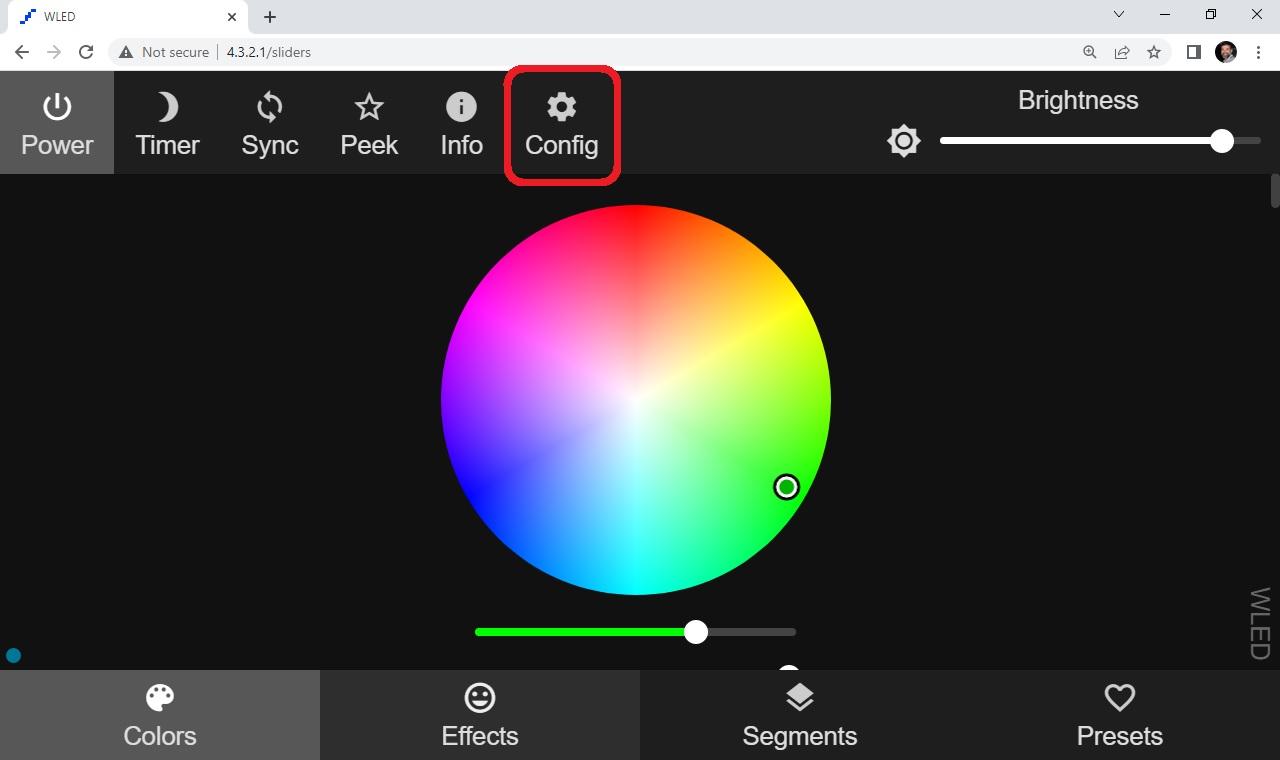Reload the WLED page
This screenshot has height=760, width=1280.
point(86,52)
